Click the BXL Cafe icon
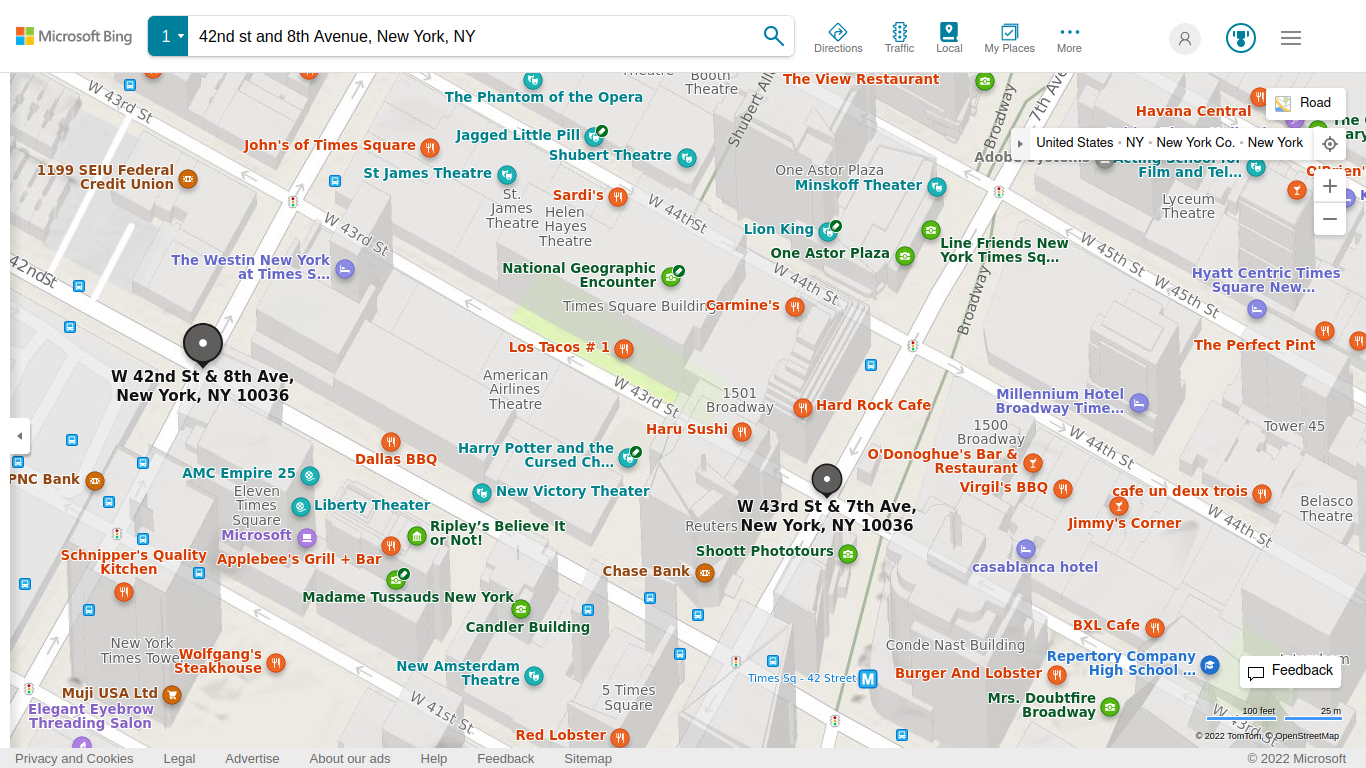 click(1155, 628)
